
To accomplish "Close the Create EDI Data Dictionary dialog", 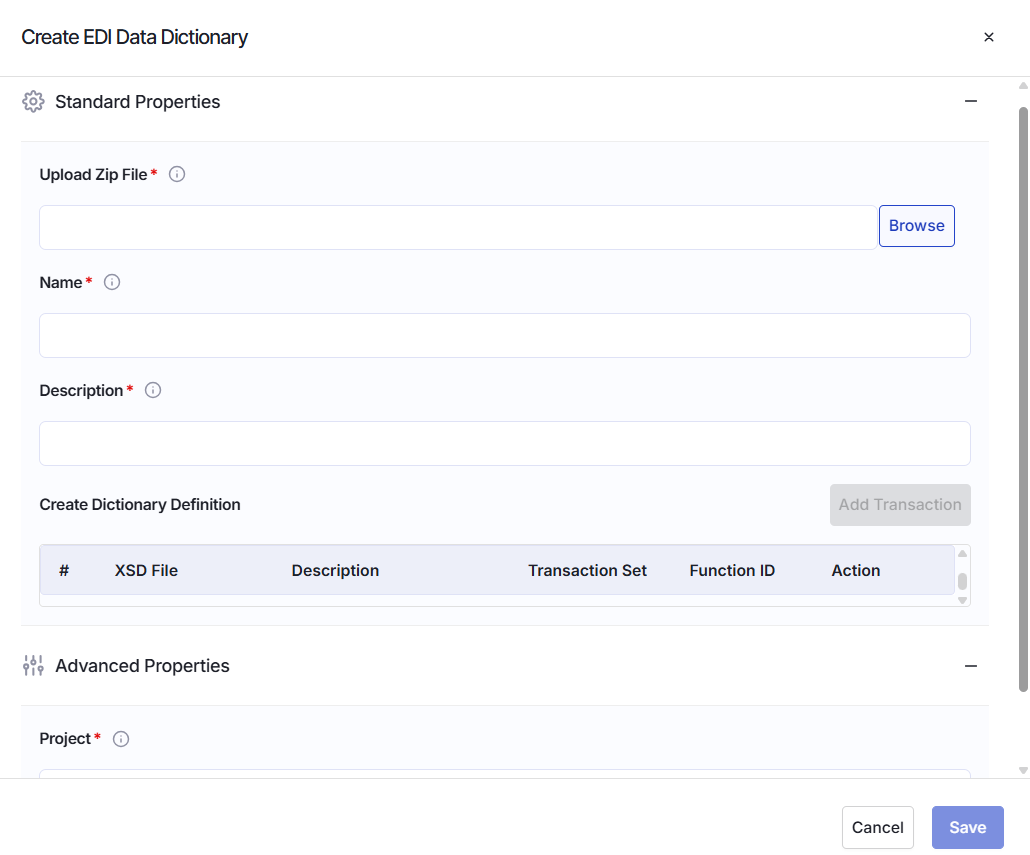I will point(989,37).
